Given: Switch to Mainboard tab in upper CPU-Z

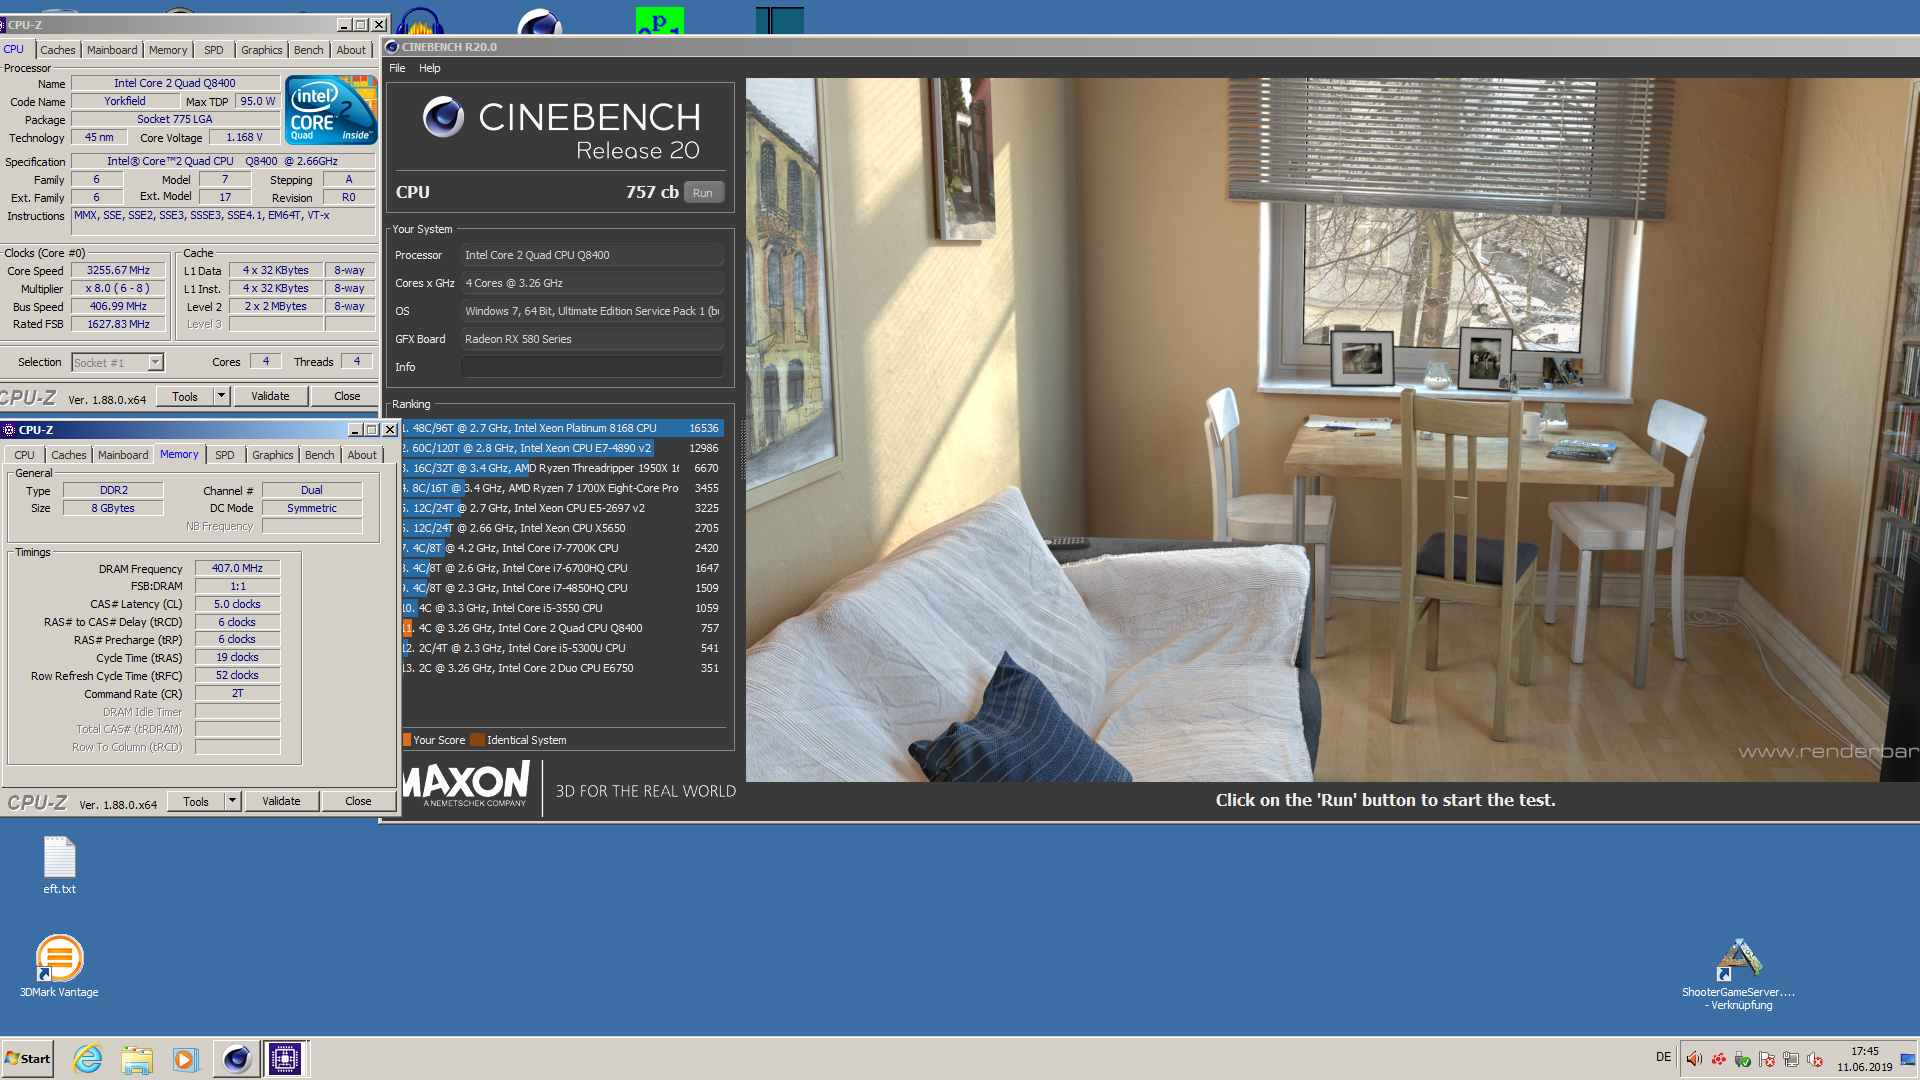Looking at the screenshot, I should click(x=112, y=50).
